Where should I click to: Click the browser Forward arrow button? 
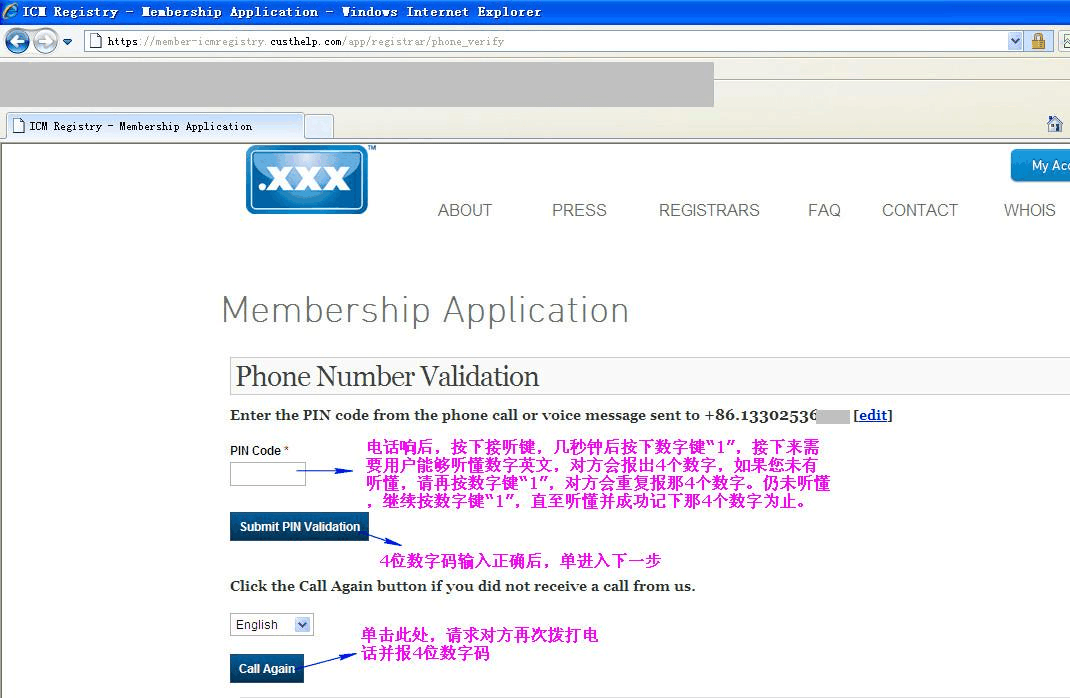click(45, 41)
